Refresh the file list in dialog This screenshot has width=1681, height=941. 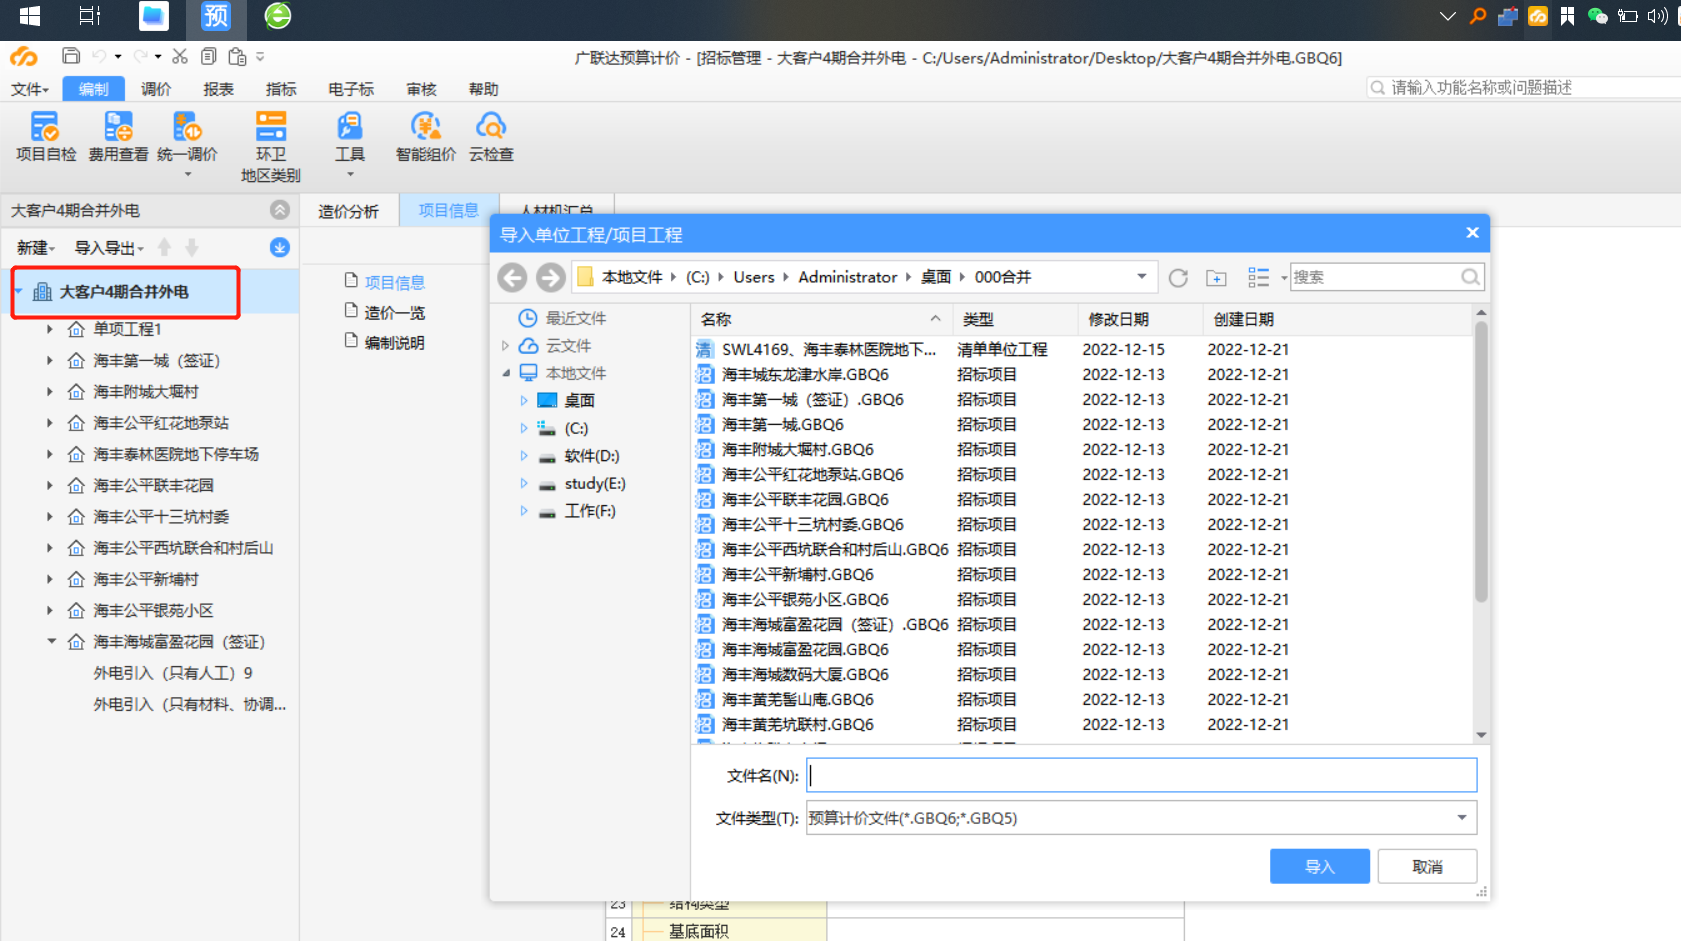tap(1178, 277)
